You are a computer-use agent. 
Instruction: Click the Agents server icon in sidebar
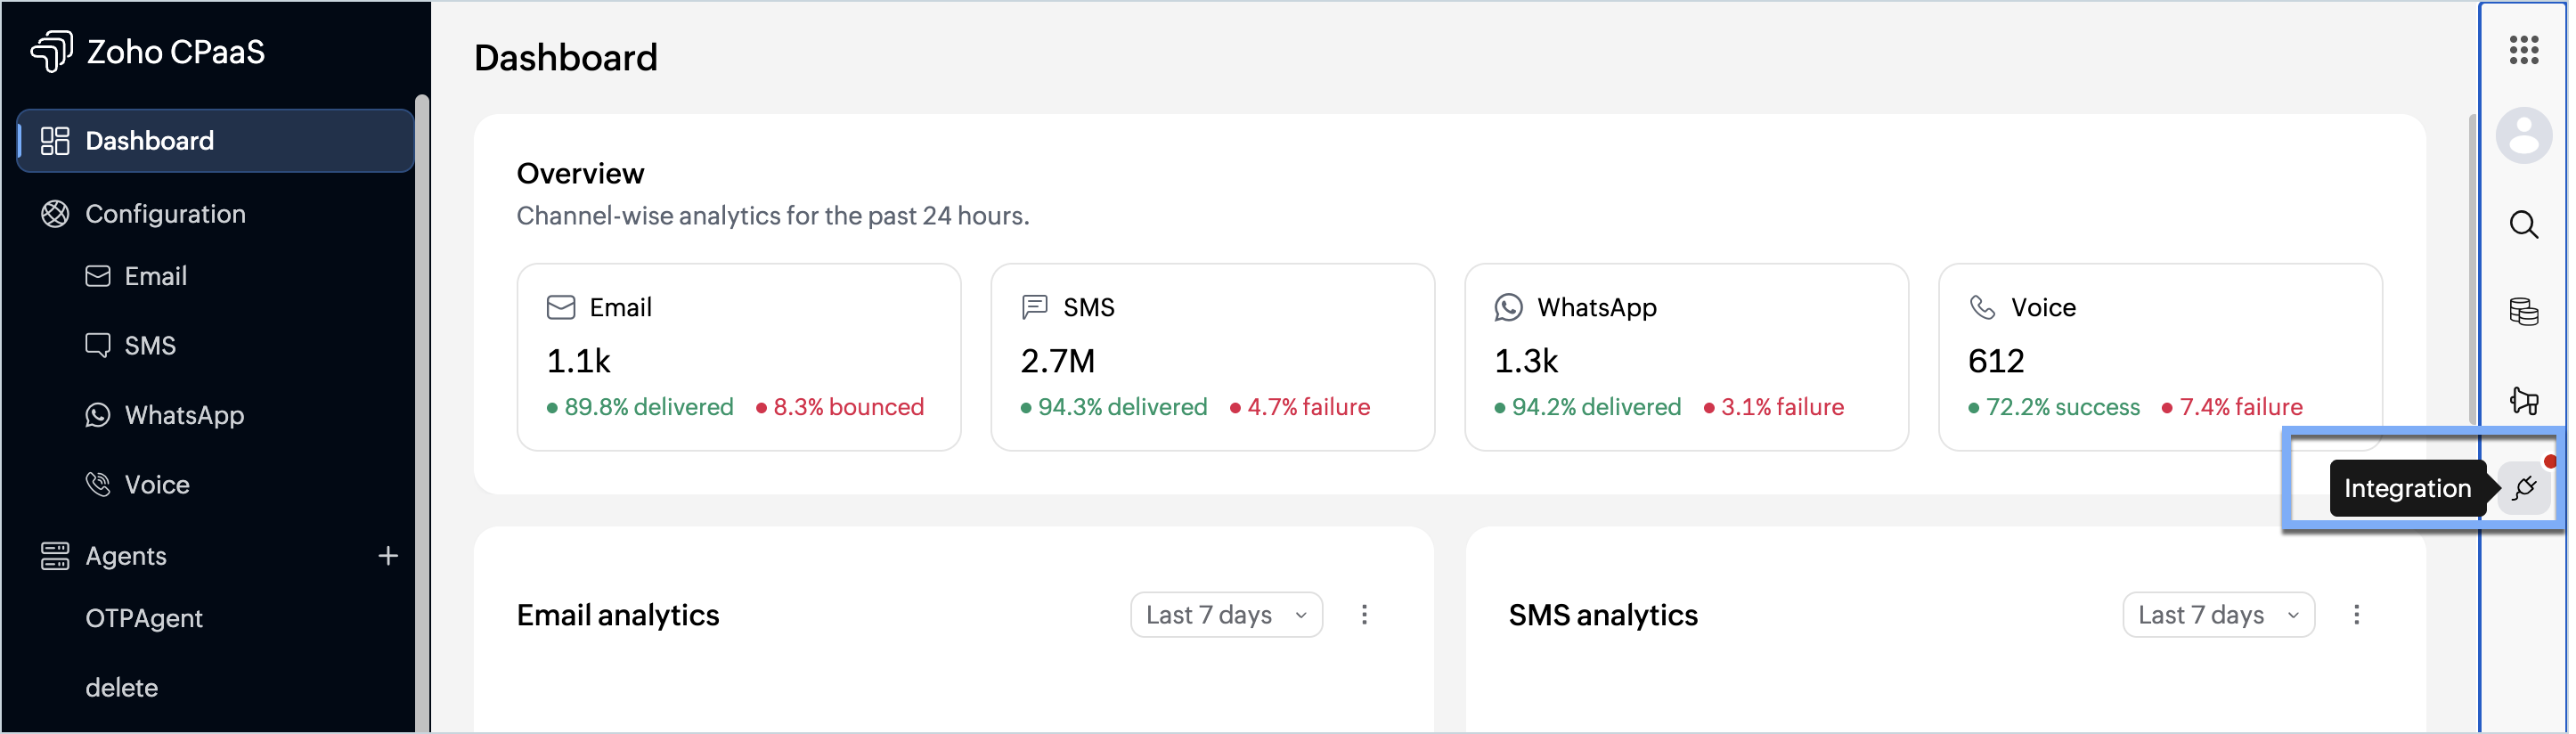click(55, 557)
